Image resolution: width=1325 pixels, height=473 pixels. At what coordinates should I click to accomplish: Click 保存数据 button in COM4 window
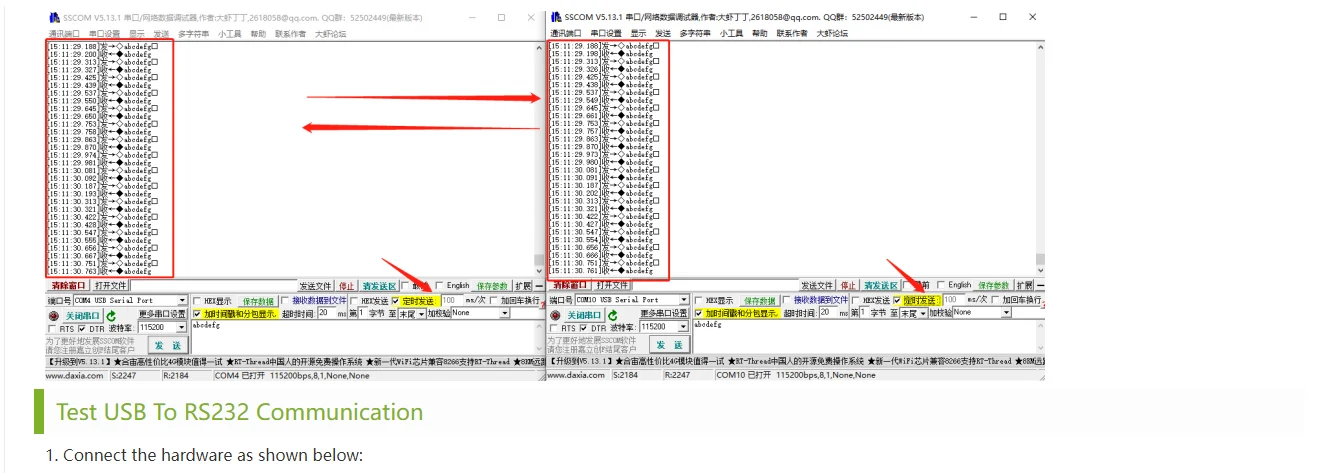point(258,300)
